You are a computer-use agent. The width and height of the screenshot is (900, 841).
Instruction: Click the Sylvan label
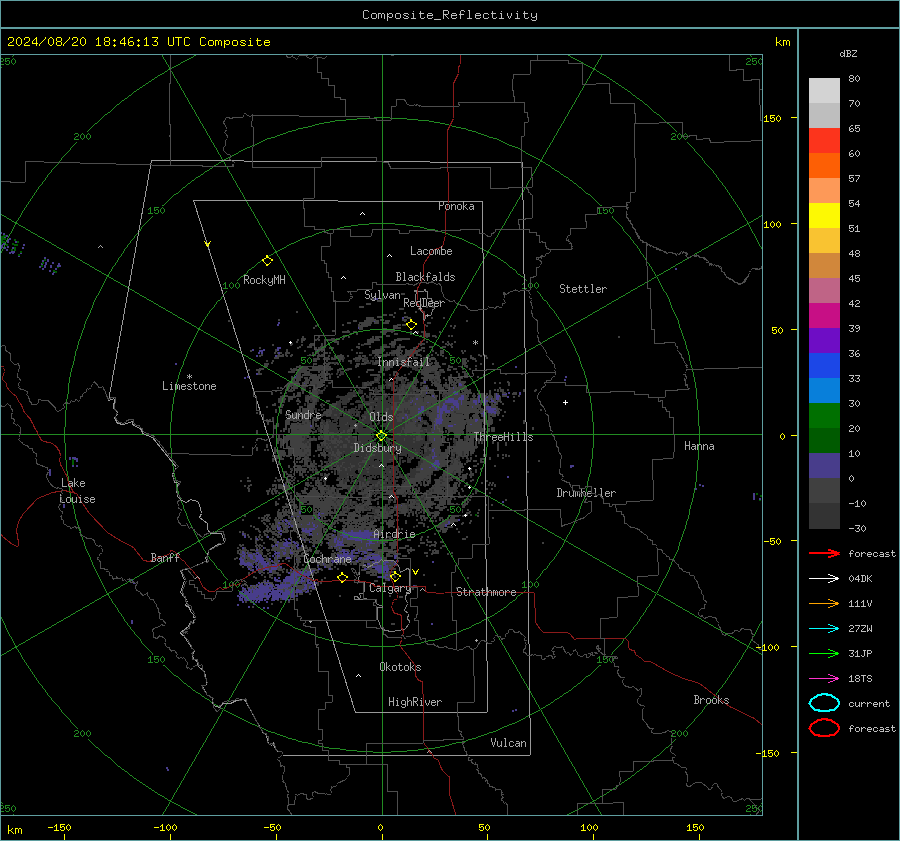coord(382,295)
